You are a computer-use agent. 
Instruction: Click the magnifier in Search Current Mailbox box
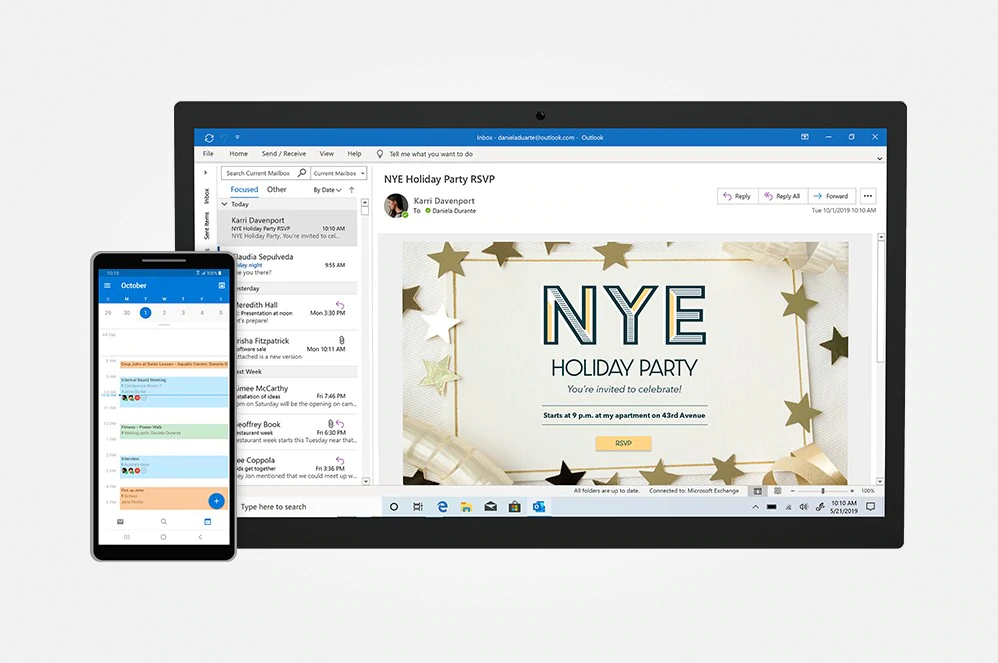click(x=302, y=172)
